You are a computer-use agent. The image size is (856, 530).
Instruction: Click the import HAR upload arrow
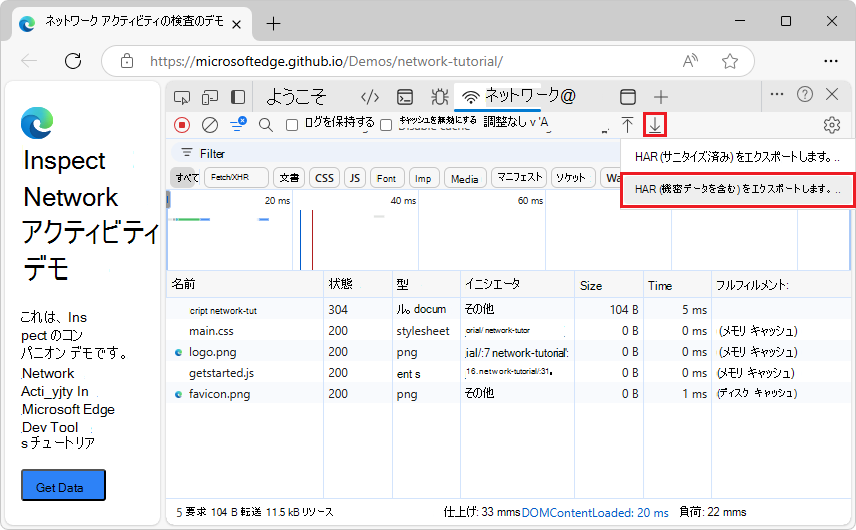pyautogui.click(x=627, y=125)
